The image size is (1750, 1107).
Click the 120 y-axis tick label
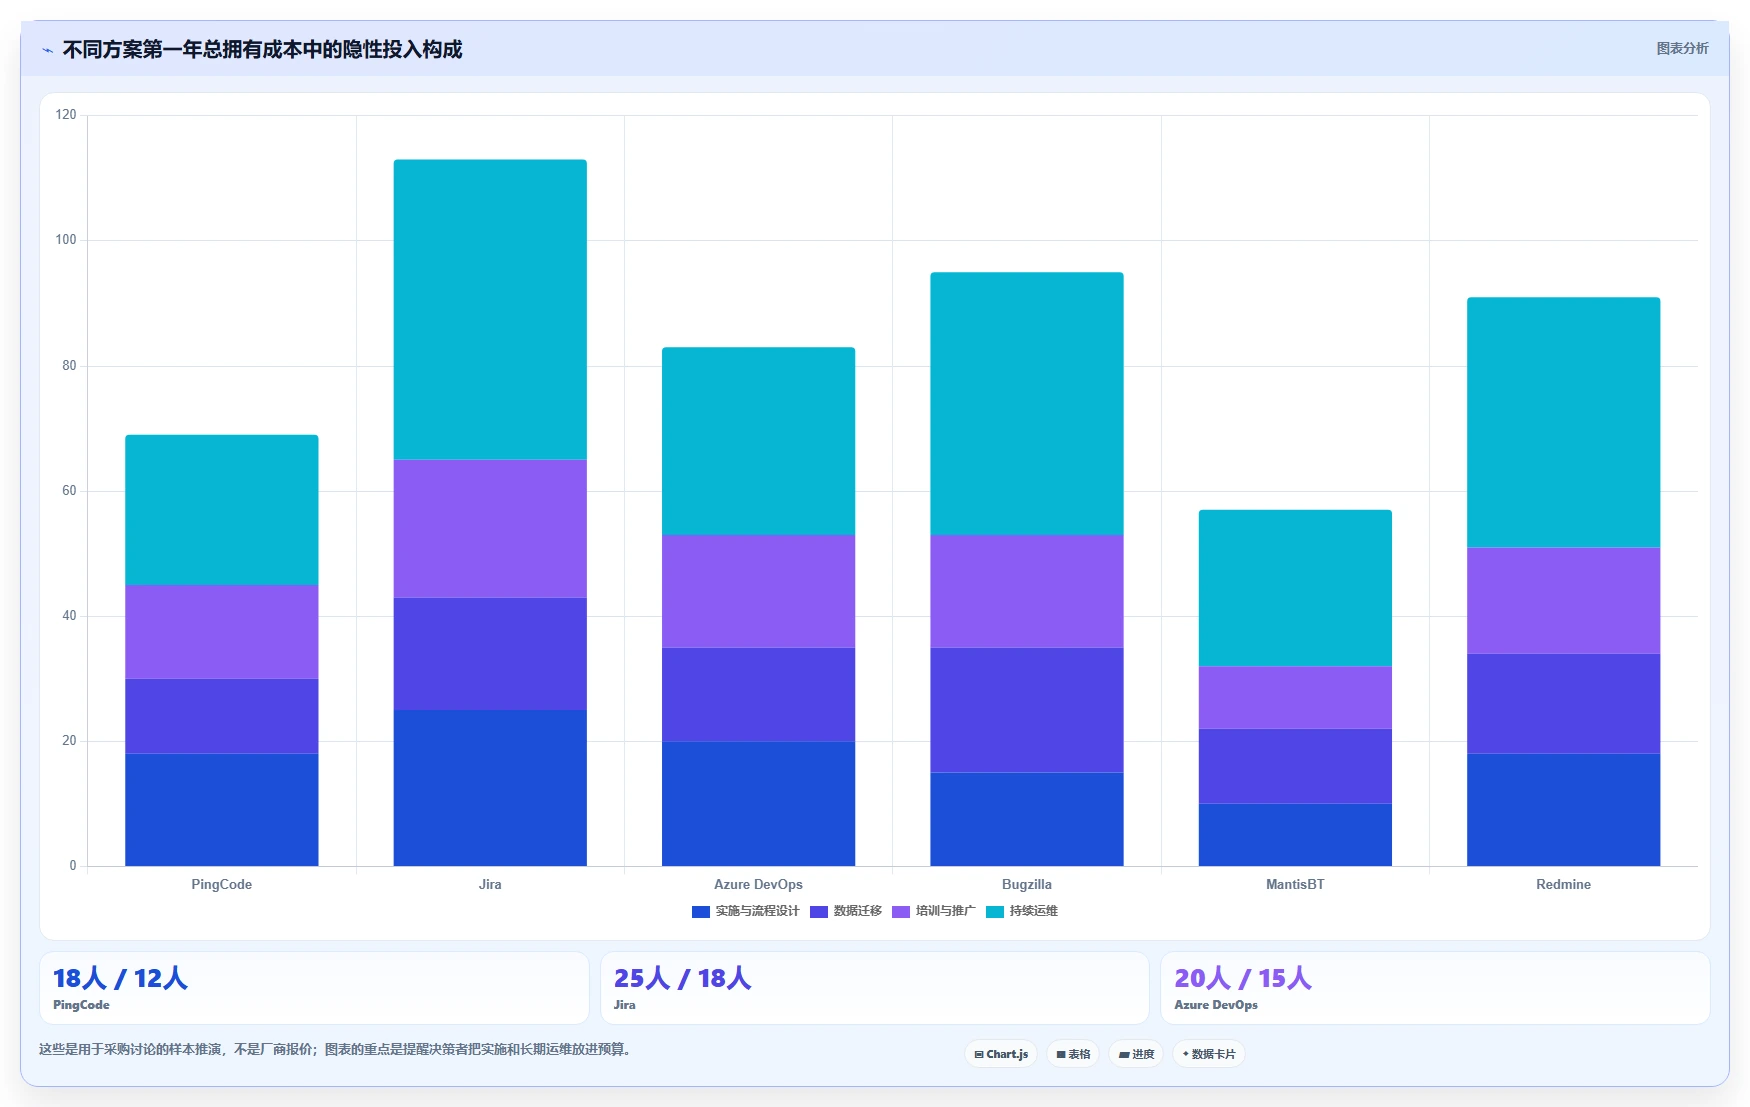[x=66, y=115]
